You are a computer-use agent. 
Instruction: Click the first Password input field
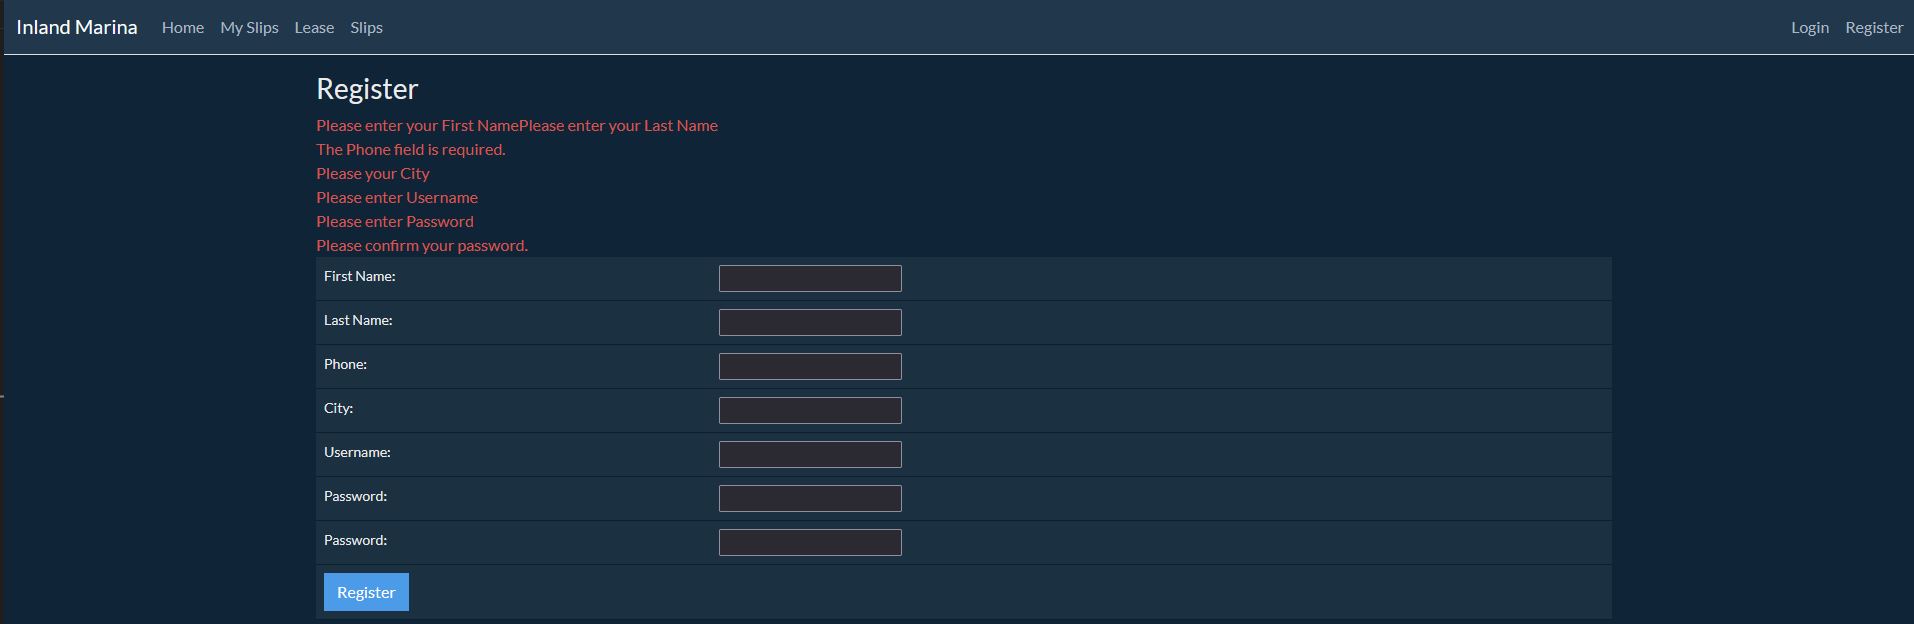pos(810,499)
